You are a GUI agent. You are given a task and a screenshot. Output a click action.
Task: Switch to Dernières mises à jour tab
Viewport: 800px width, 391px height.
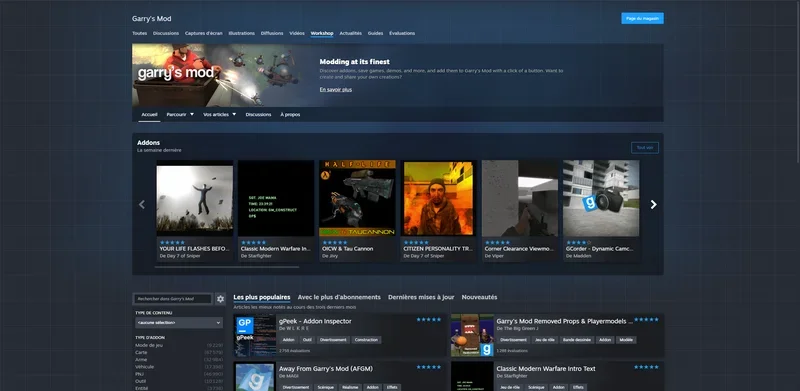click(421, 297)
